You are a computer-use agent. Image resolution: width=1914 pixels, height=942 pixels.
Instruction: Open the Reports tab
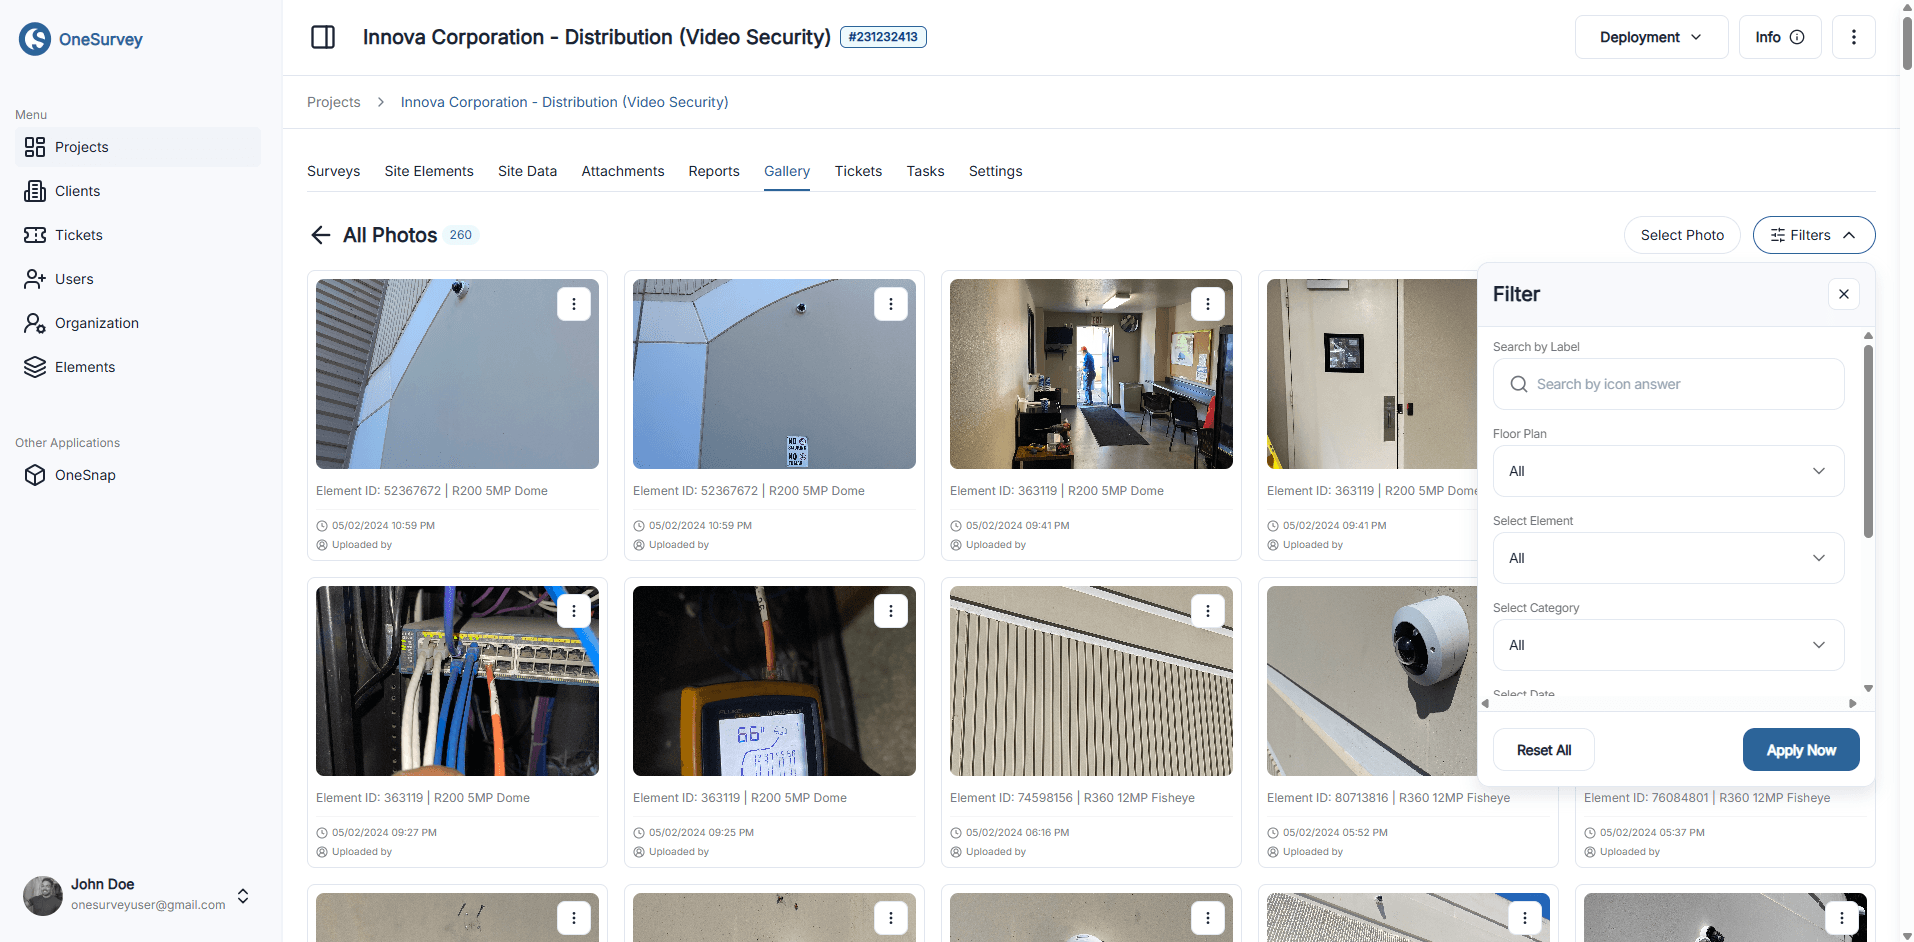pyautogui.click(x=713, y=171)
